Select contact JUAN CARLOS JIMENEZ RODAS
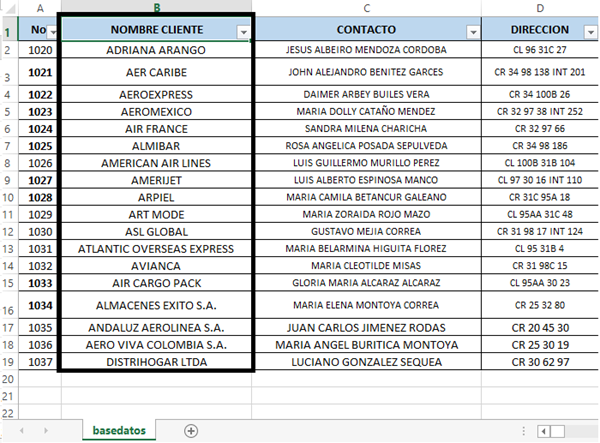The width and height of the screenshot is (600, 443). click(367, 328)
